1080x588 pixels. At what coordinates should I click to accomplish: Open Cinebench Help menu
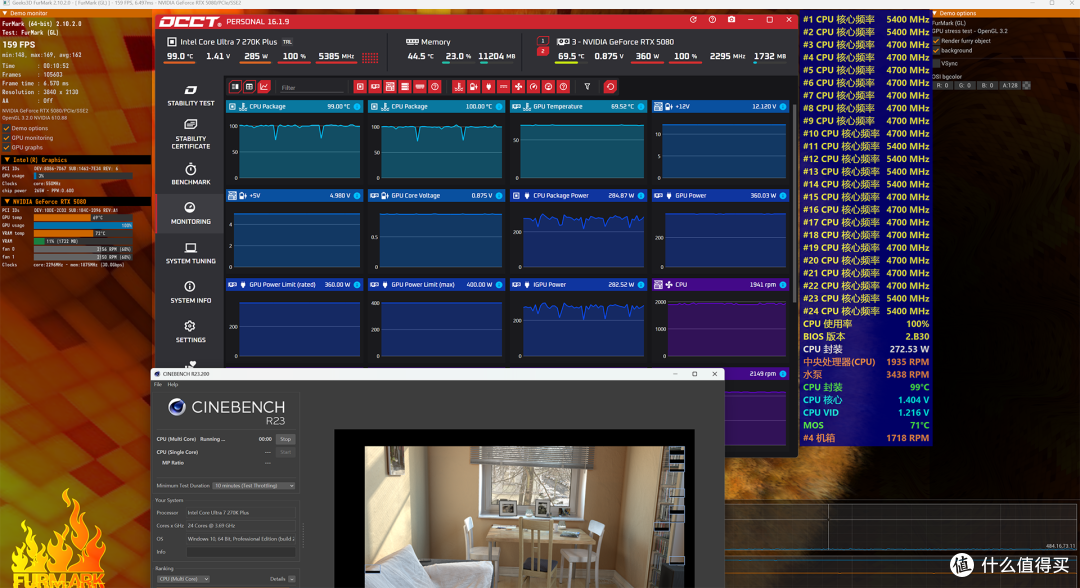click(x=172, y=384)
